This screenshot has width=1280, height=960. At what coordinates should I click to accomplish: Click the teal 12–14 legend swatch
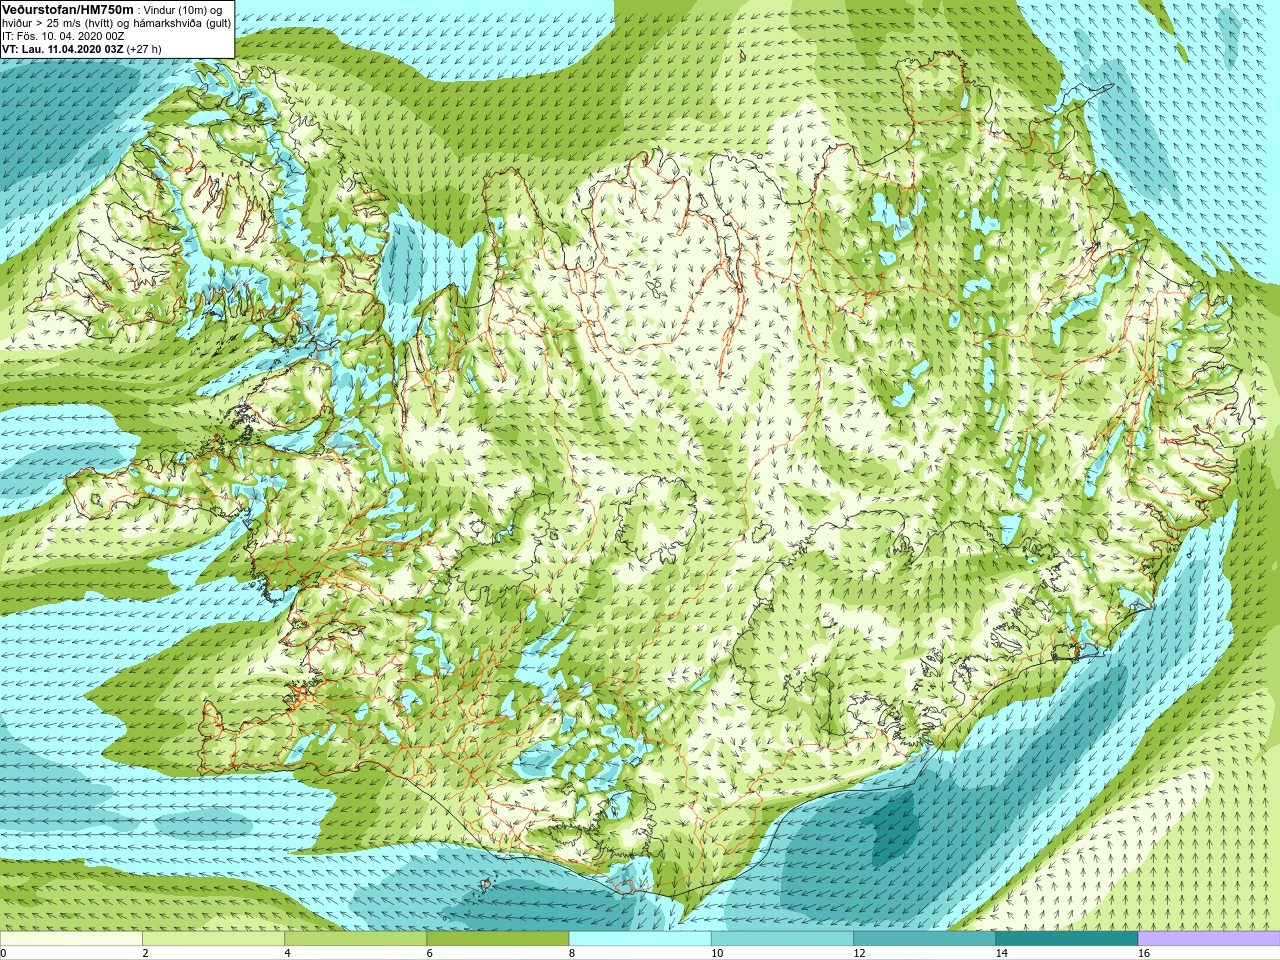pos(924,939)
